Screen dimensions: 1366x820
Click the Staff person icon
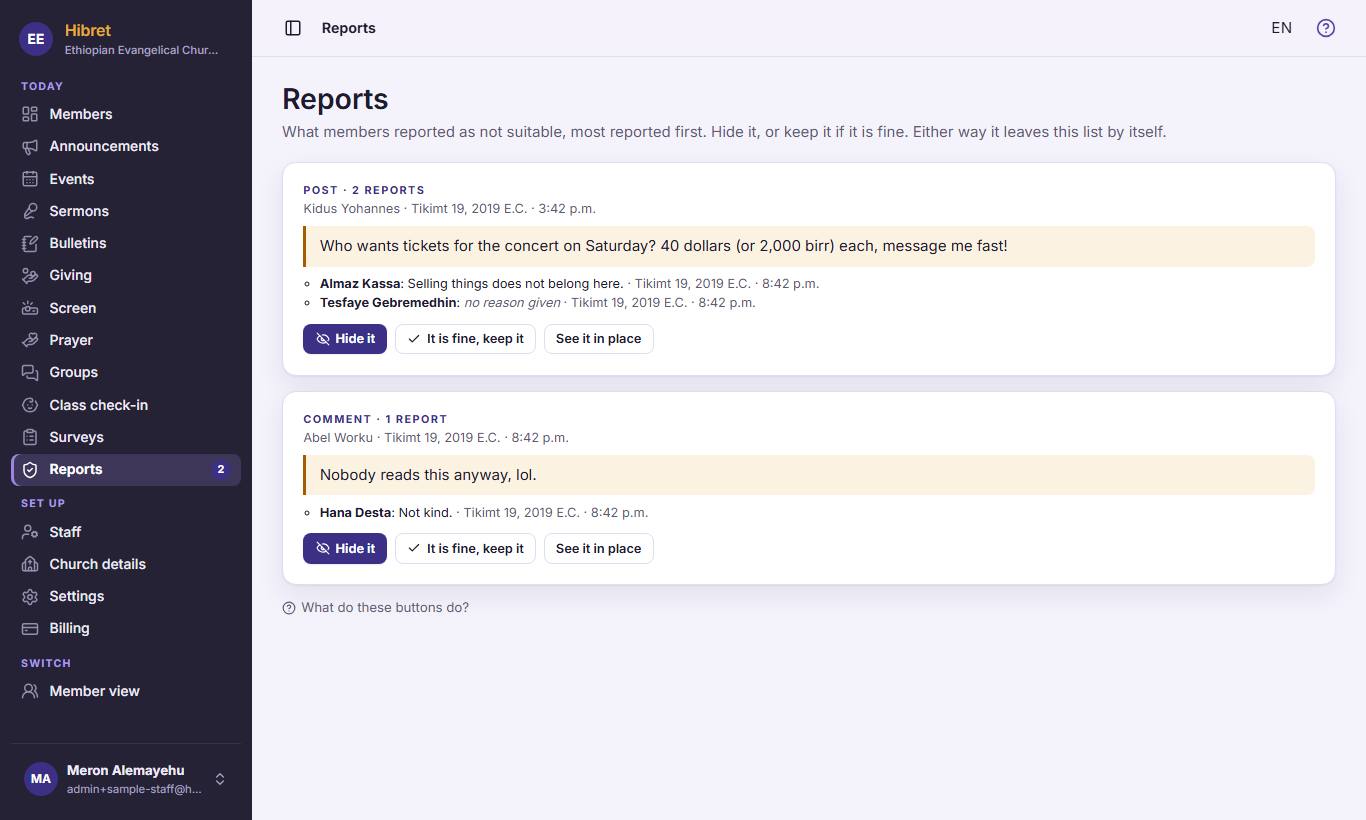30,532
